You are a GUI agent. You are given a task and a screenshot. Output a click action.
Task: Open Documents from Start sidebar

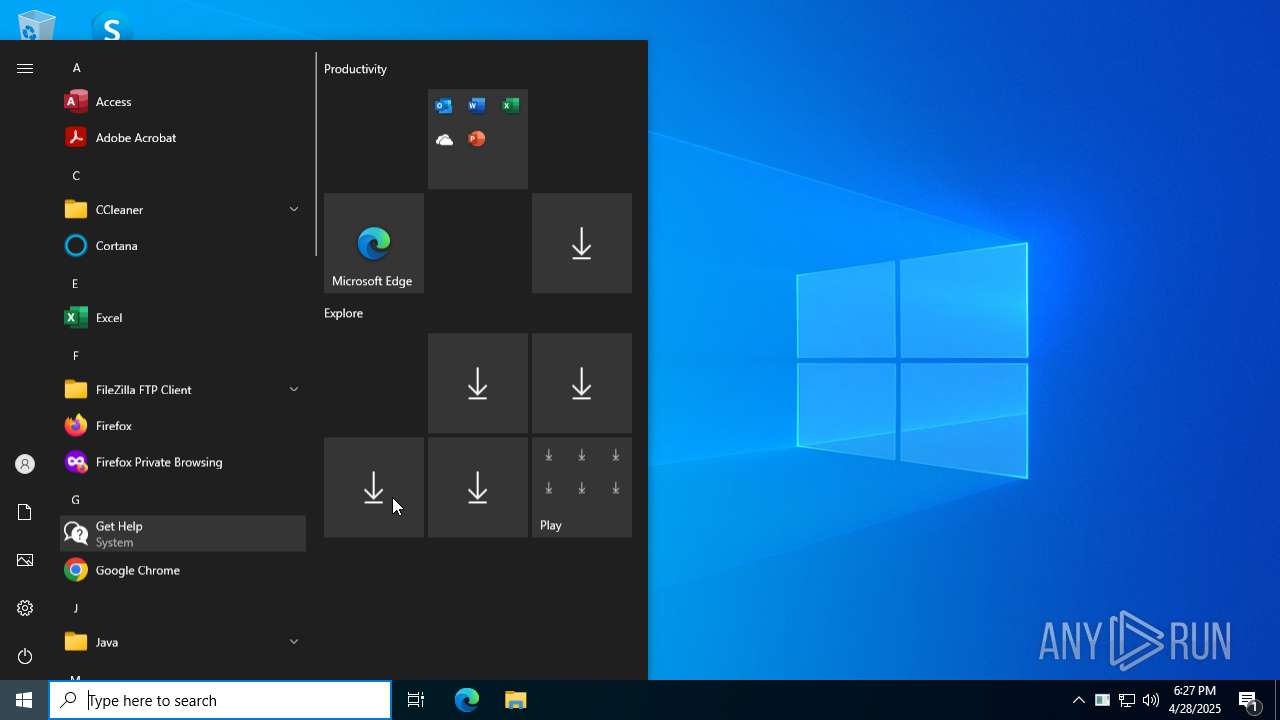point(25,512)
